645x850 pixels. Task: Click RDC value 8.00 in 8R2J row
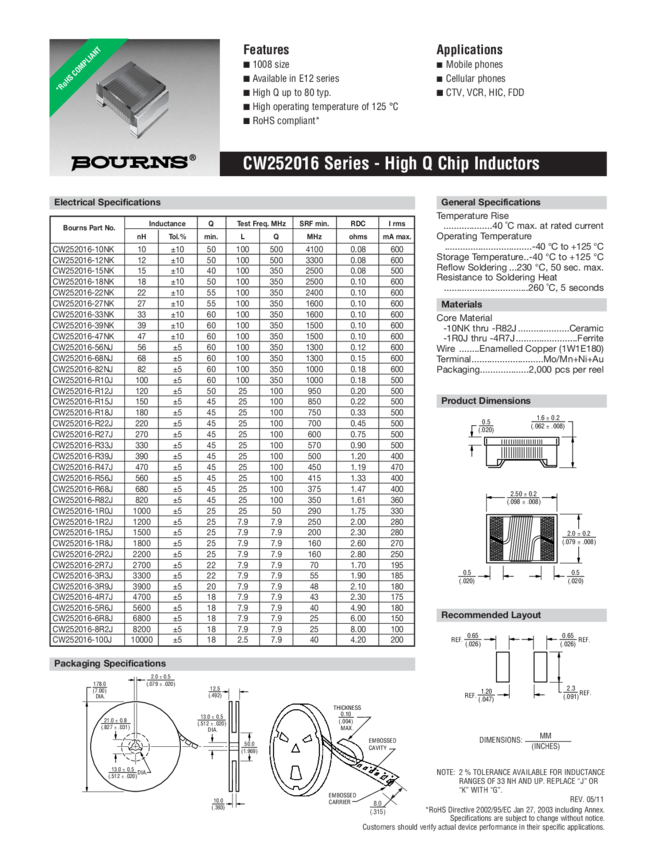coord(358,629)
